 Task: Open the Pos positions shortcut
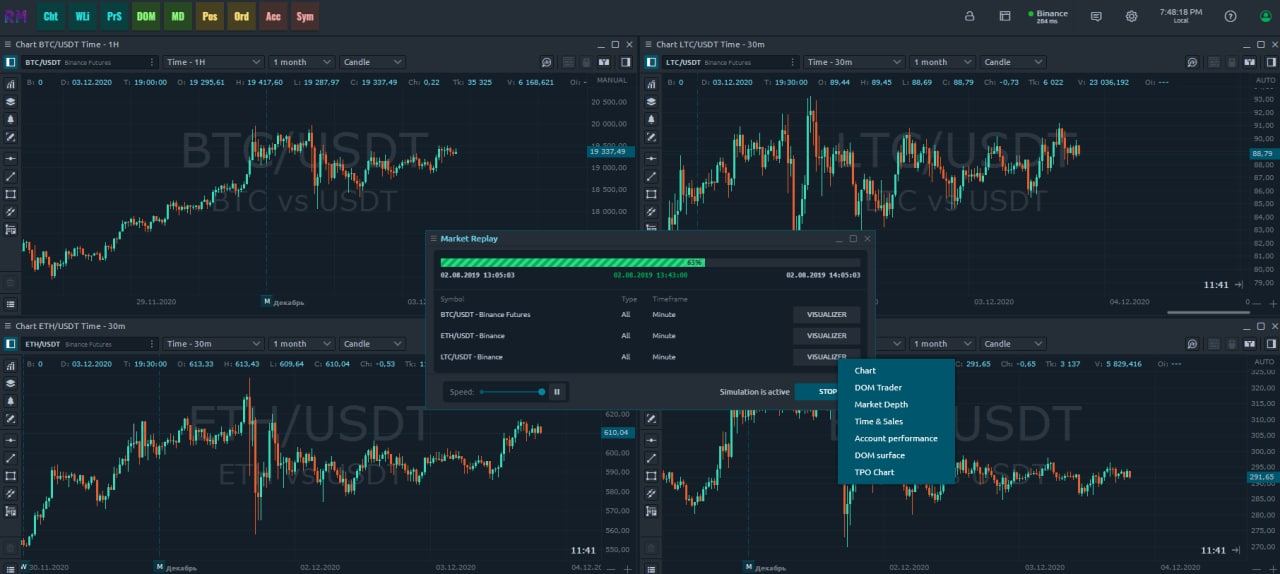pos(209,16)
